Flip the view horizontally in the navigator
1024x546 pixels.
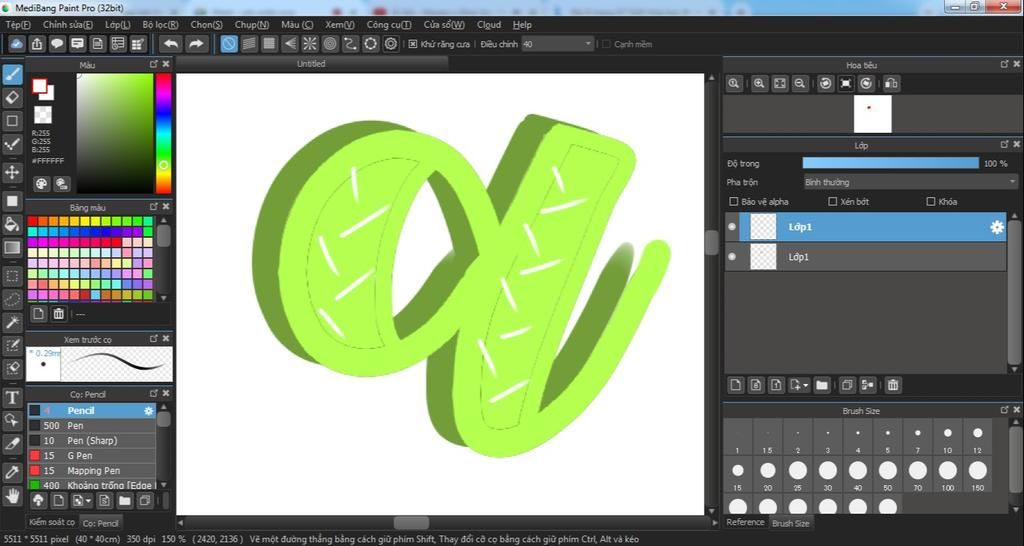(x=891, y=84)
